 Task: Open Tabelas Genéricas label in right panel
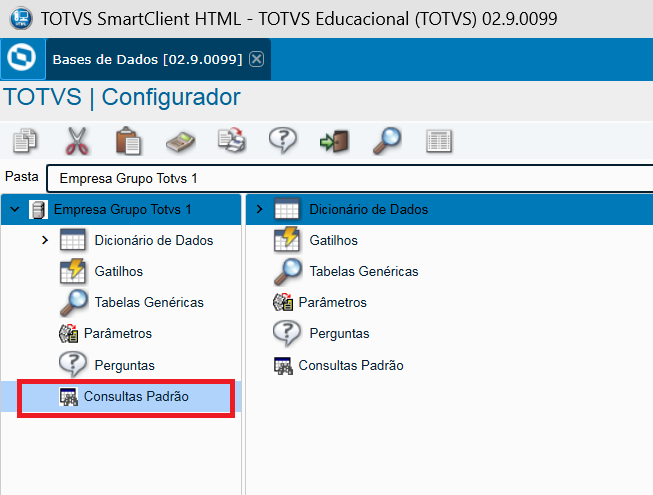click(x=364, y=271)
